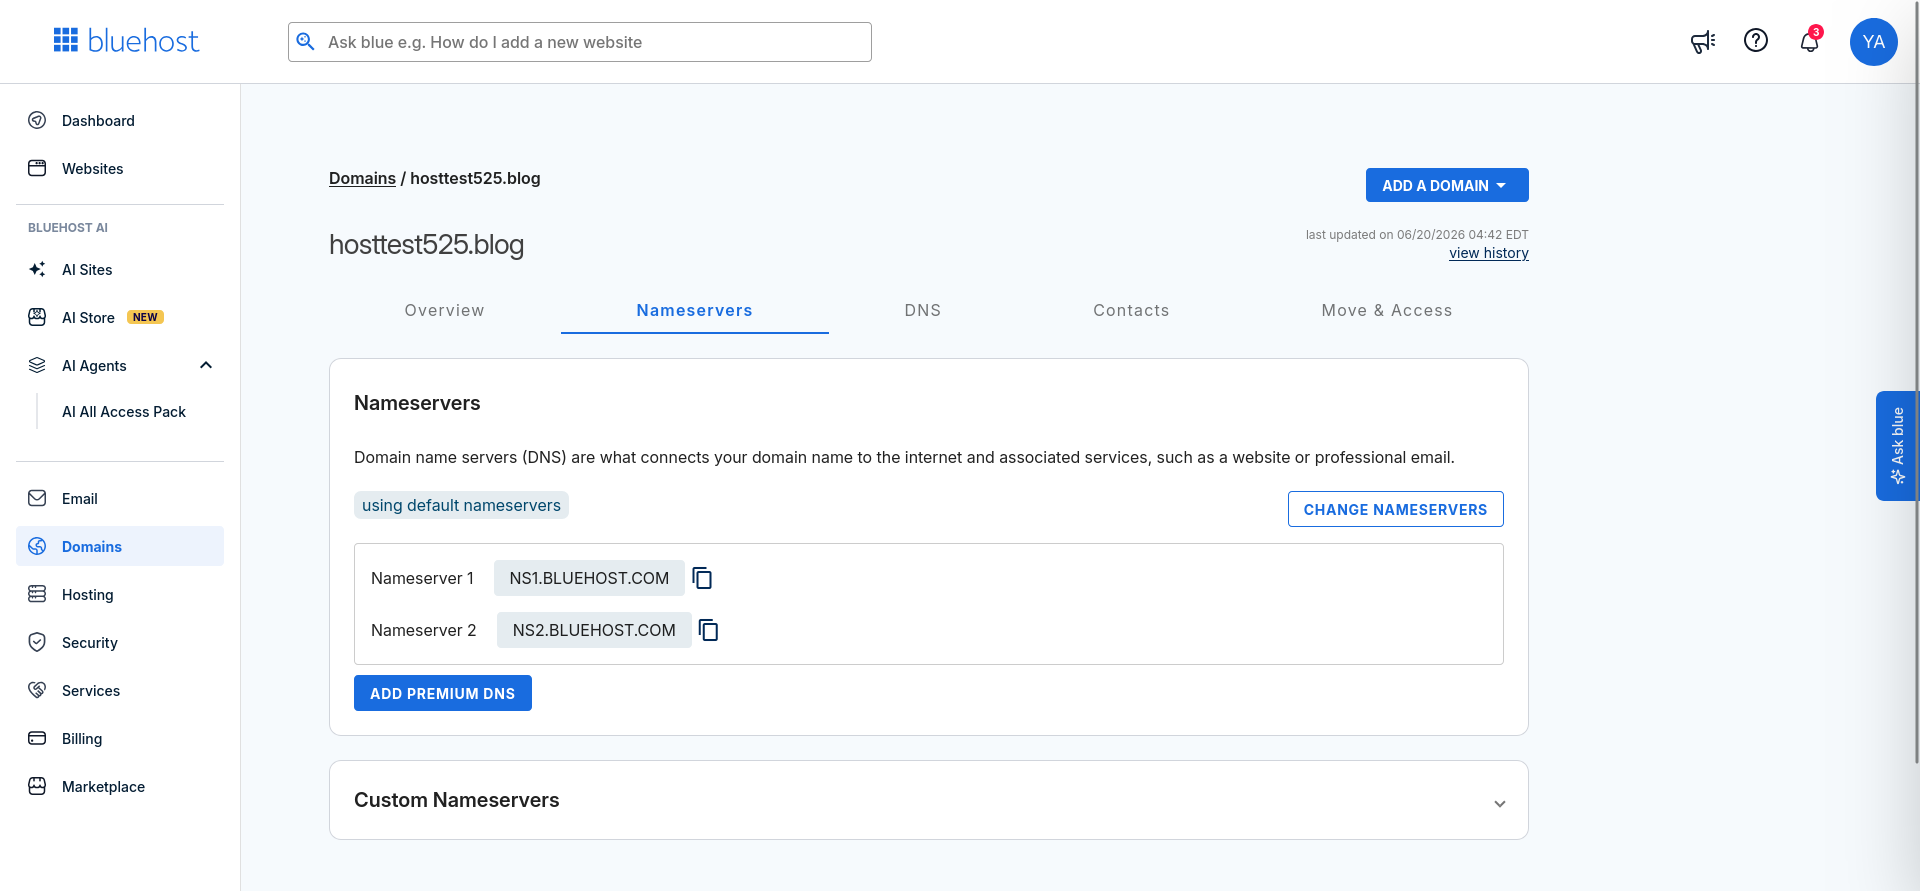
Task: Click the Hosting server icon
Action: 37,594
